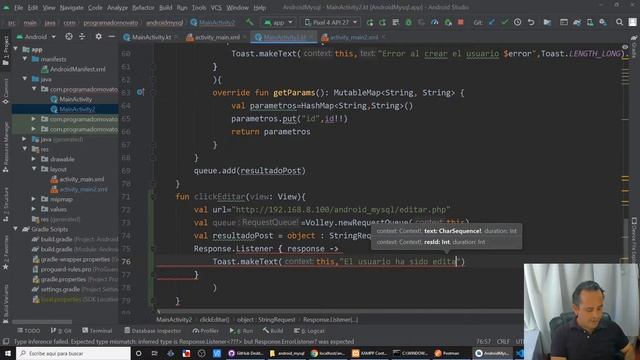
Task: Open the Logcat tool window
Action: click(x=309, y=331)
